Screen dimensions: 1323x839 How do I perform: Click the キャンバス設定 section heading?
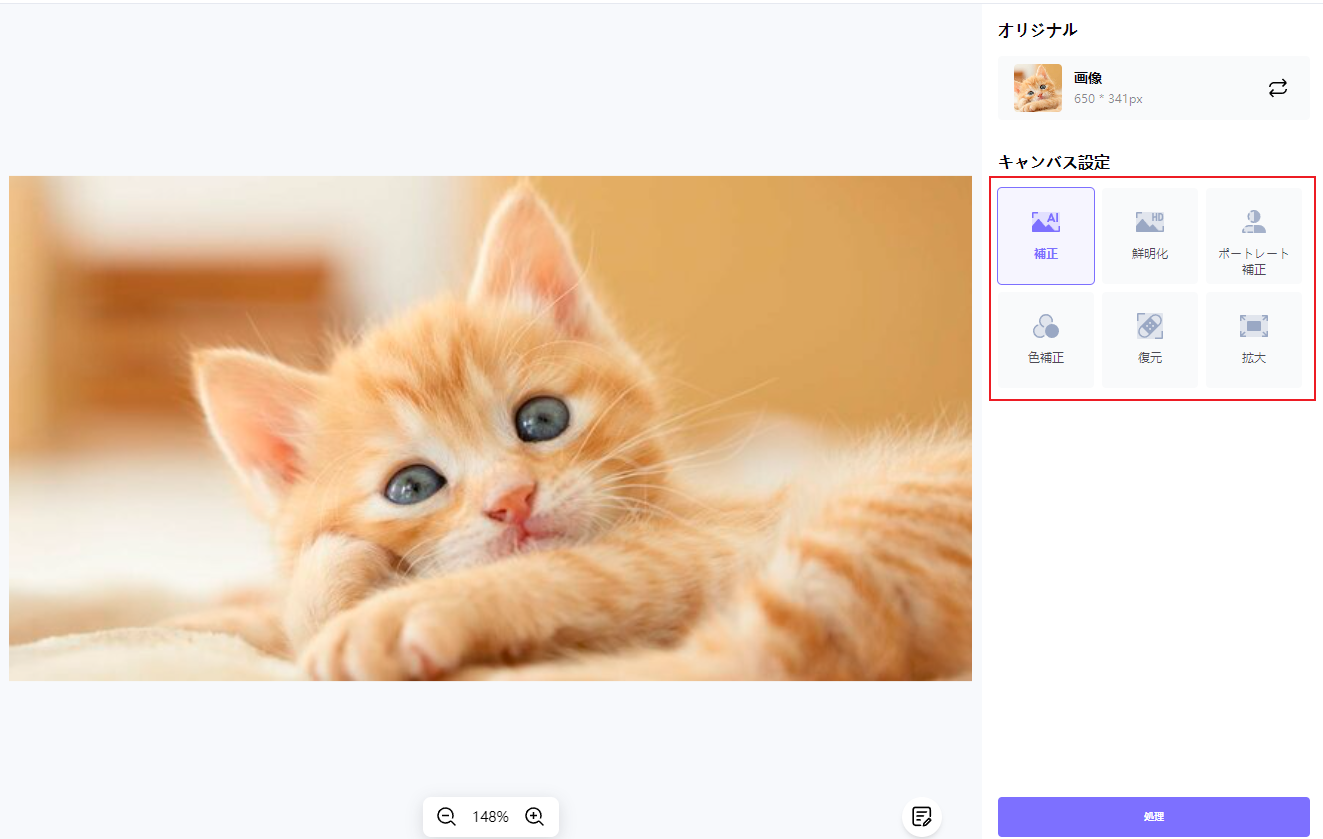tap(1053, 162)
